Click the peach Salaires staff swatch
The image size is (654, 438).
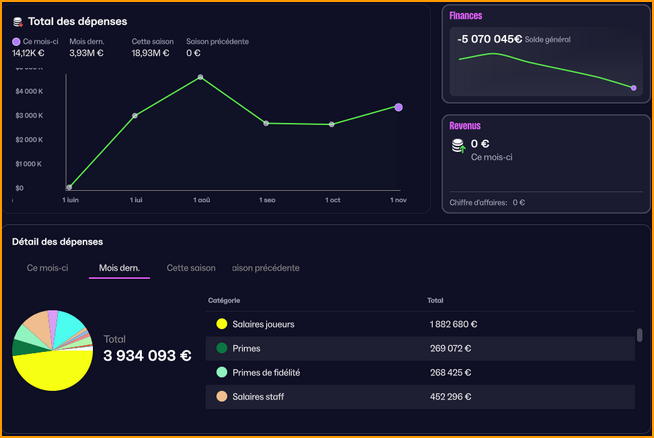coord(221,396)
